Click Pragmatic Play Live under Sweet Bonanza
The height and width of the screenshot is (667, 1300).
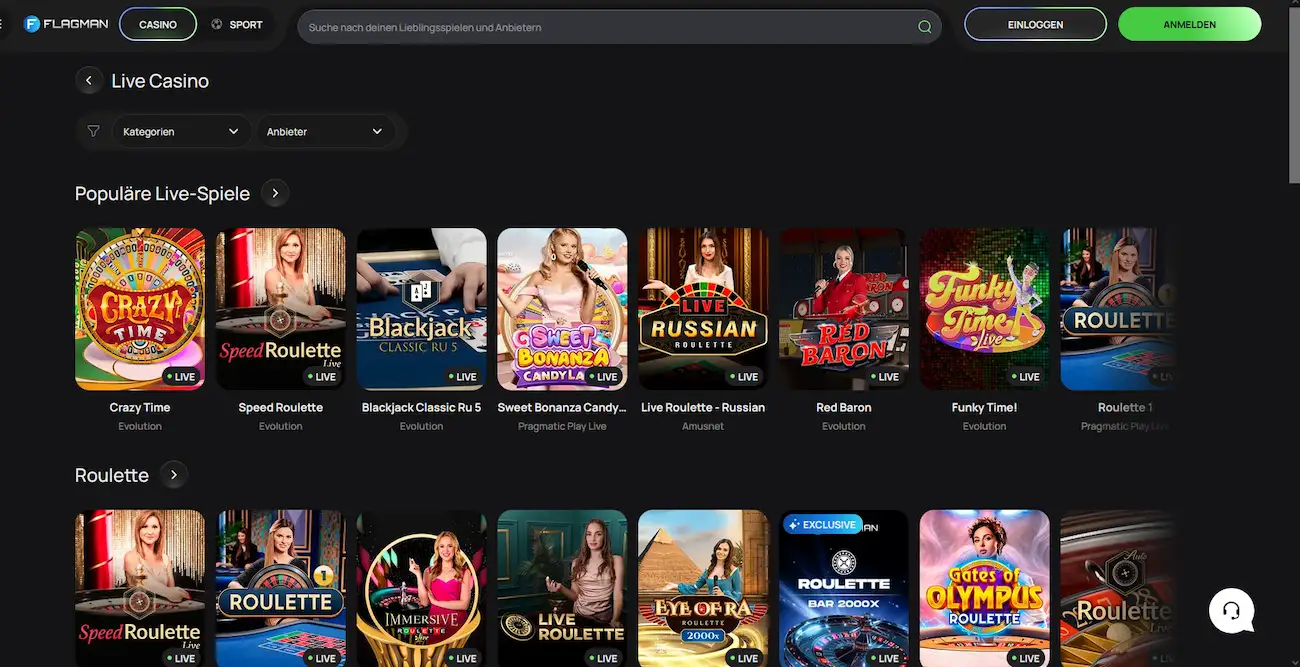click(x=562, y=426)
